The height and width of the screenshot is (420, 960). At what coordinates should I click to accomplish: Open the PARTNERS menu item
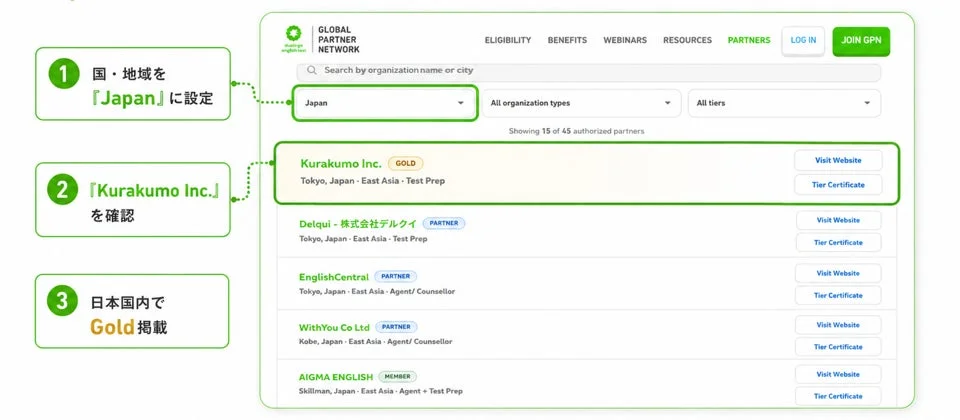coord(749,40)
